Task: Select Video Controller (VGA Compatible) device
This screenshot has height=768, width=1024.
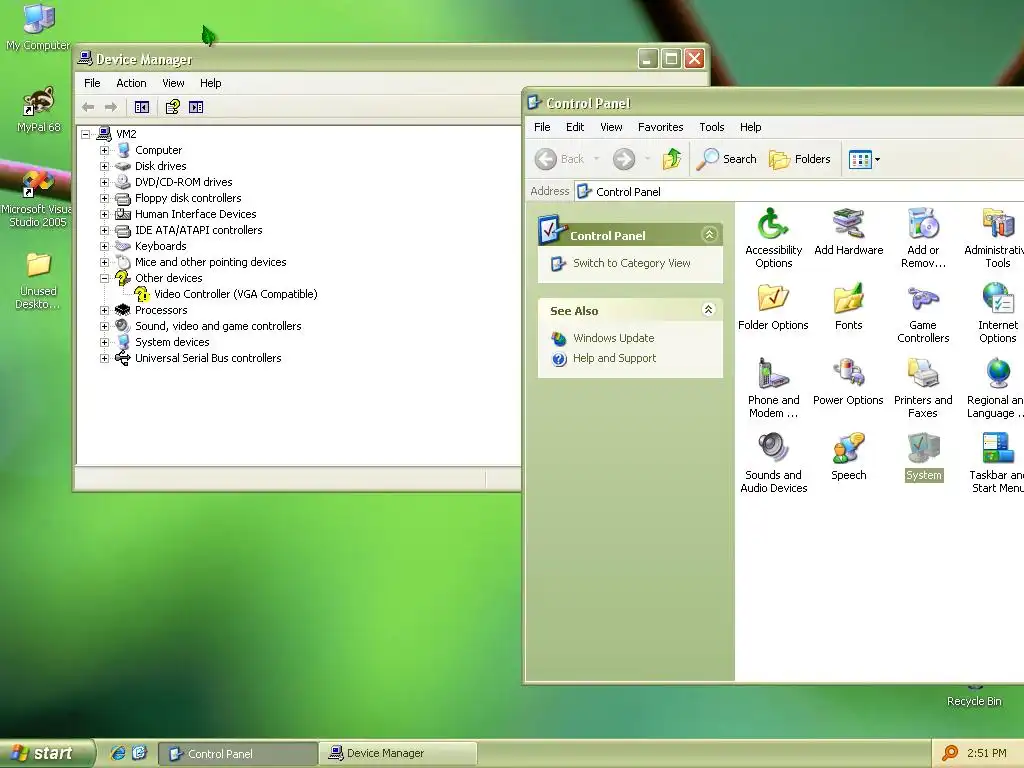Action: click(235, 294)
